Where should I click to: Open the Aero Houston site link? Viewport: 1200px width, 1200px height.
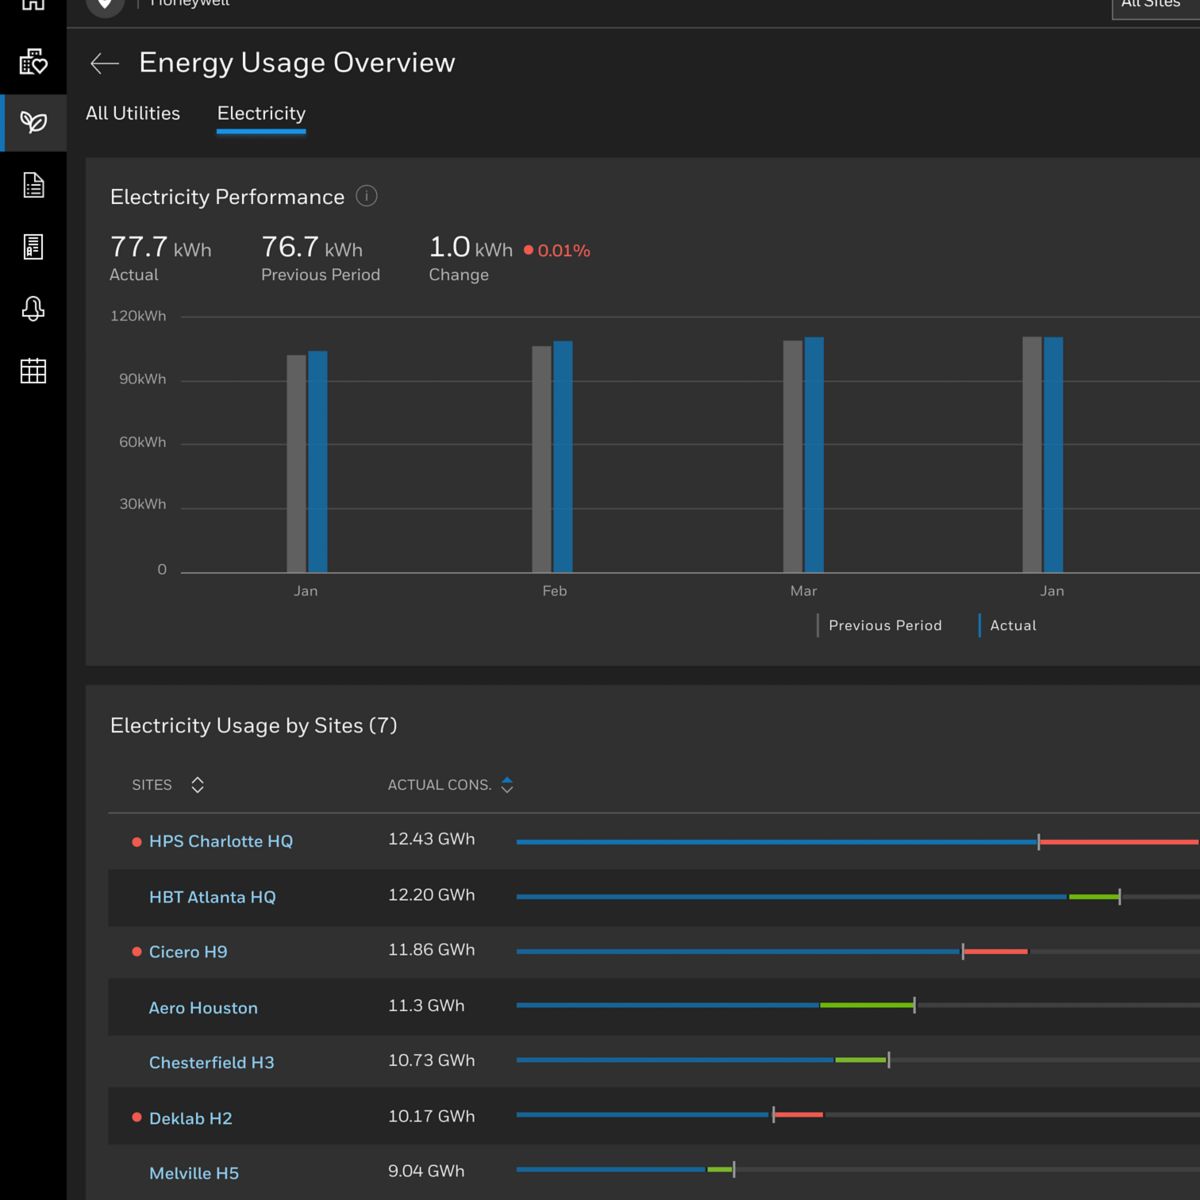point(203,1008)
